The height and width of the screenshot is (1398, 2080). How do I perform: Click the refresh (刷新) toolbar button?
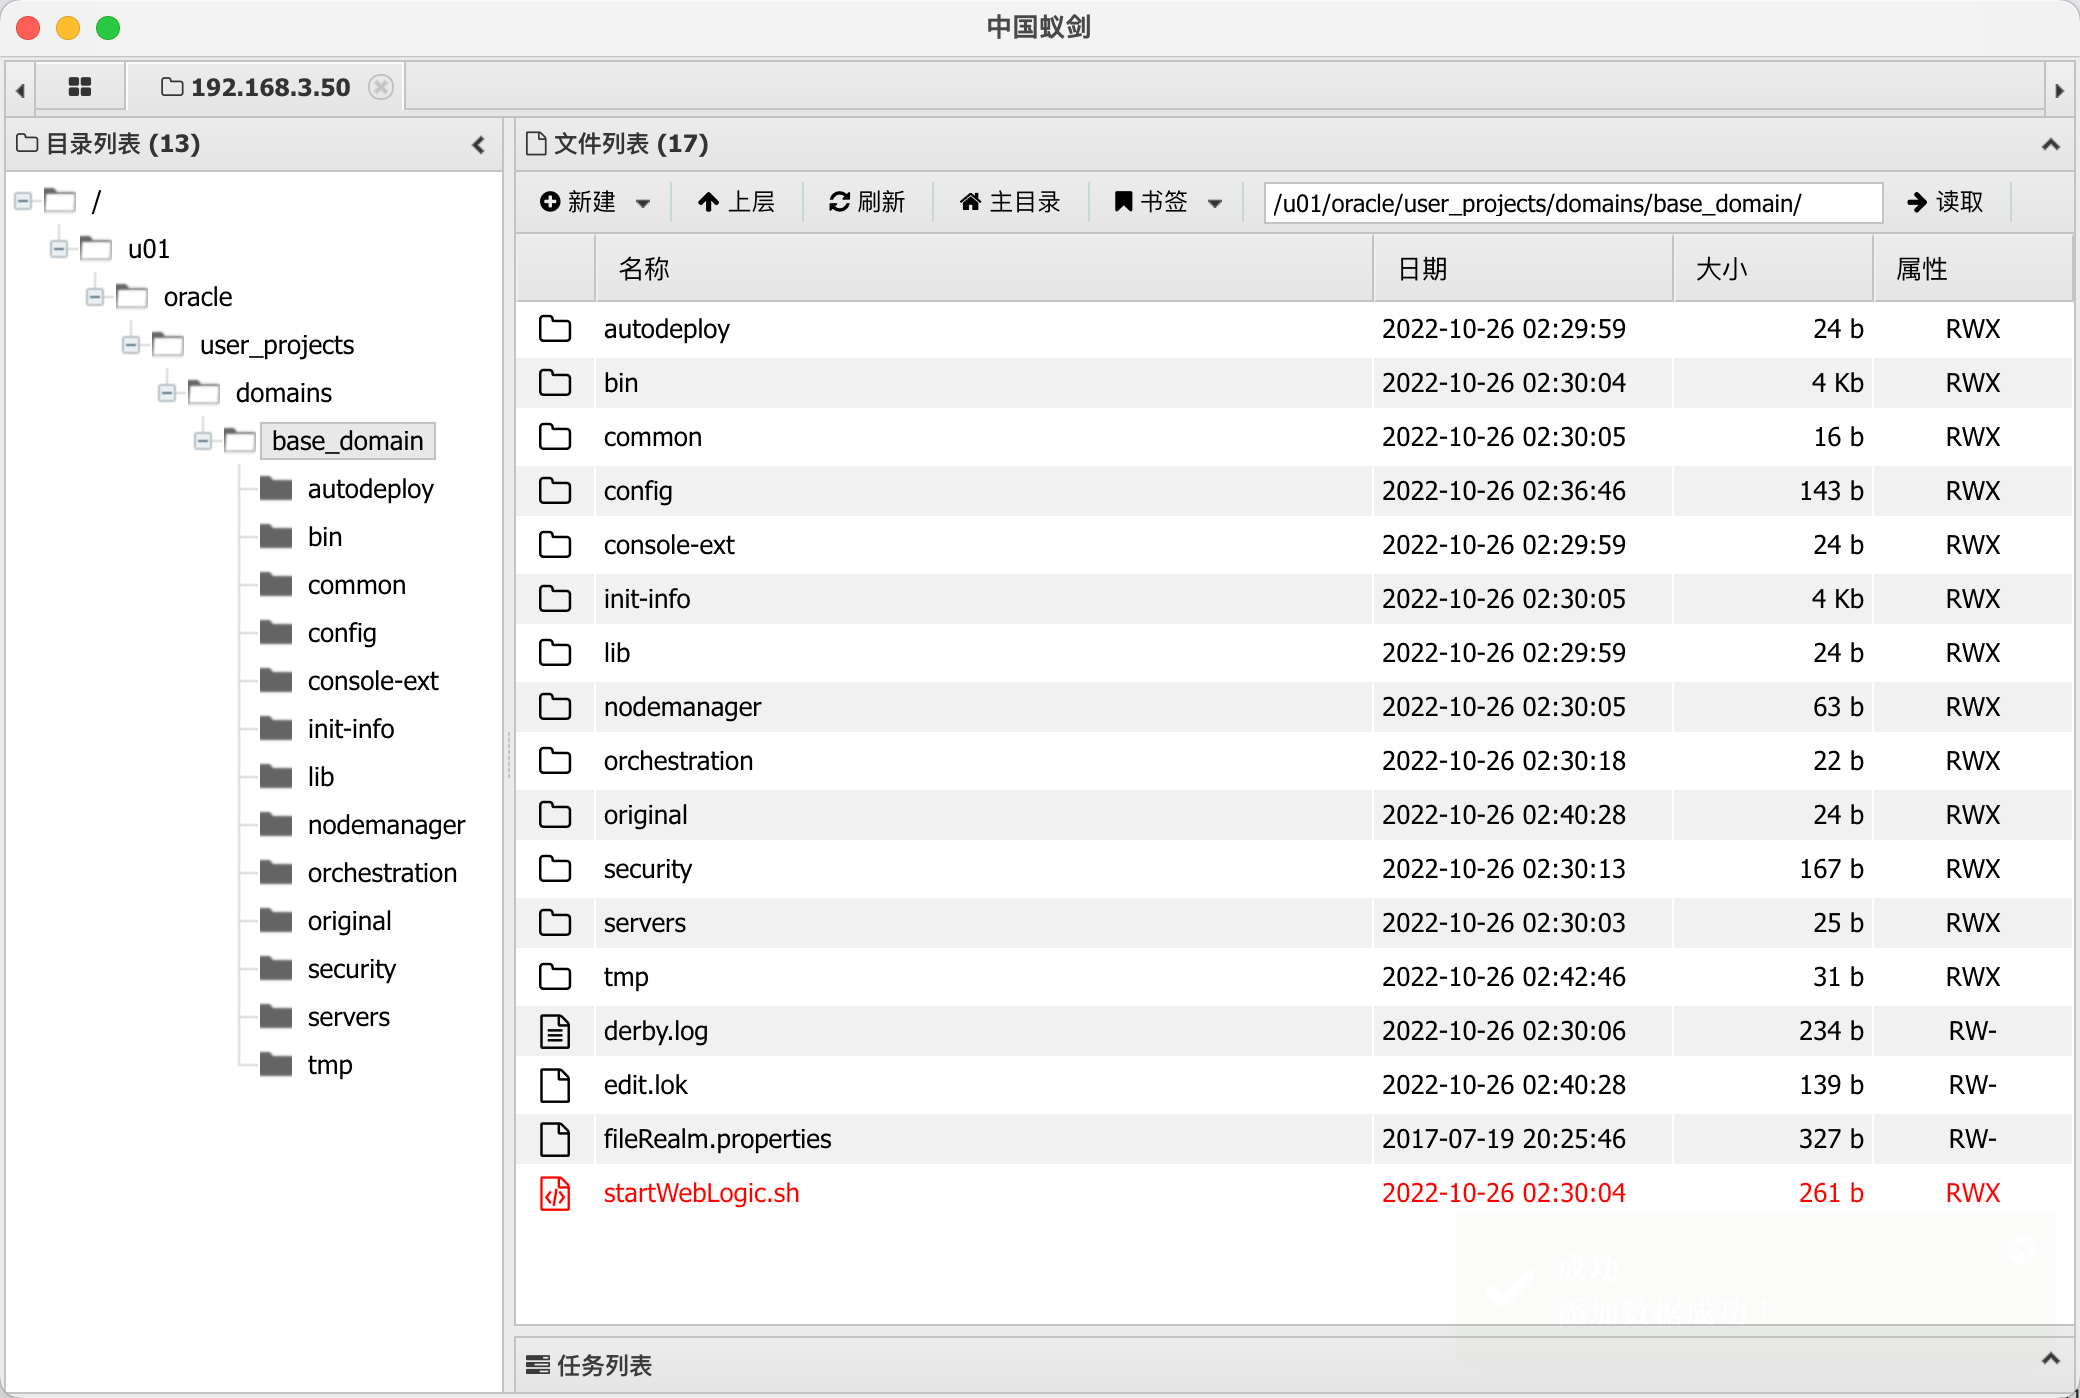pyautogui.click(x=866, y=202)
